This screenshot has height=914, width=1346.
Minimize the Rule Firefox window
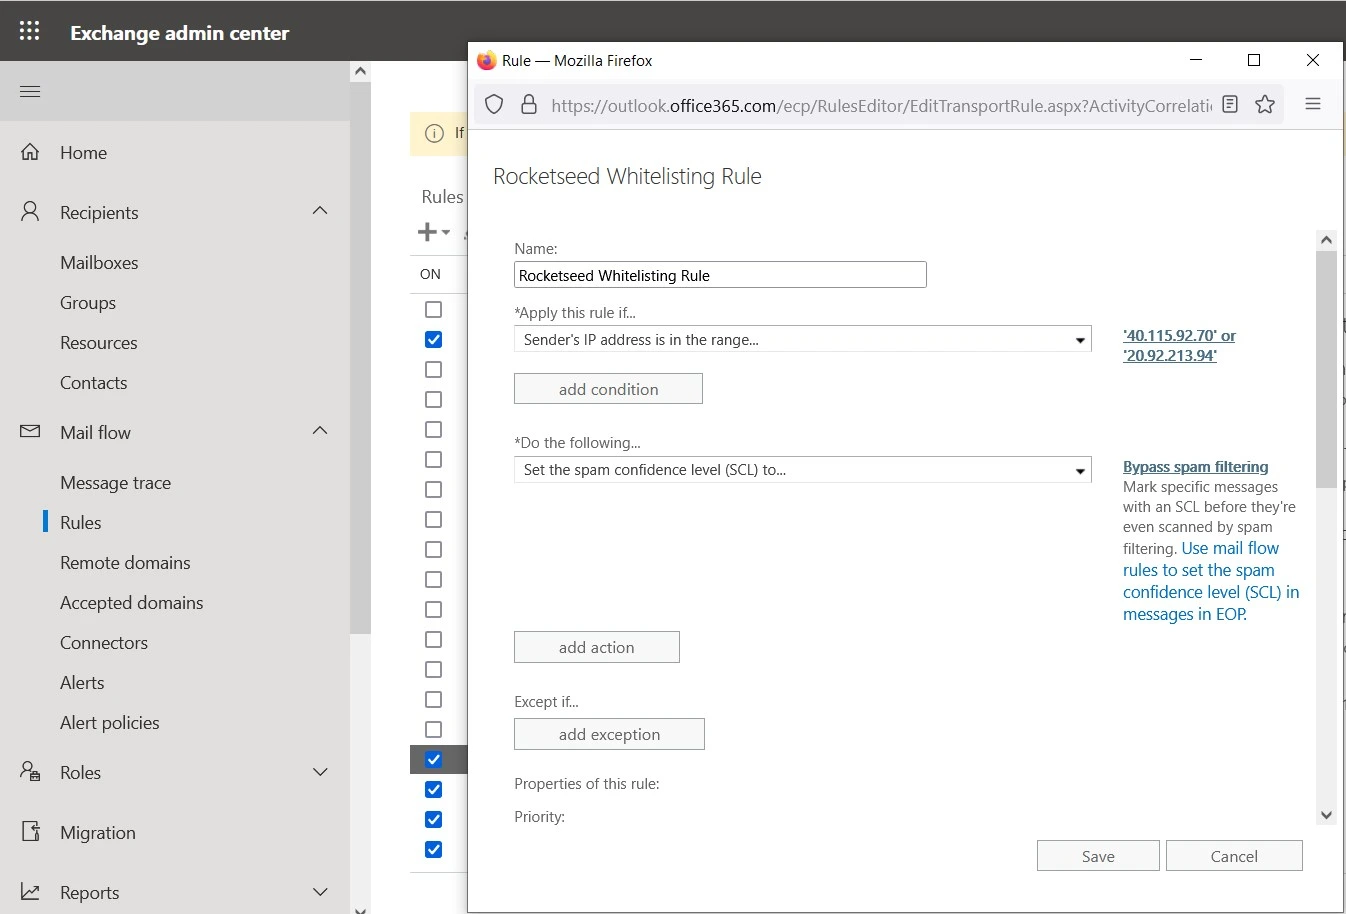point(1196,60)
